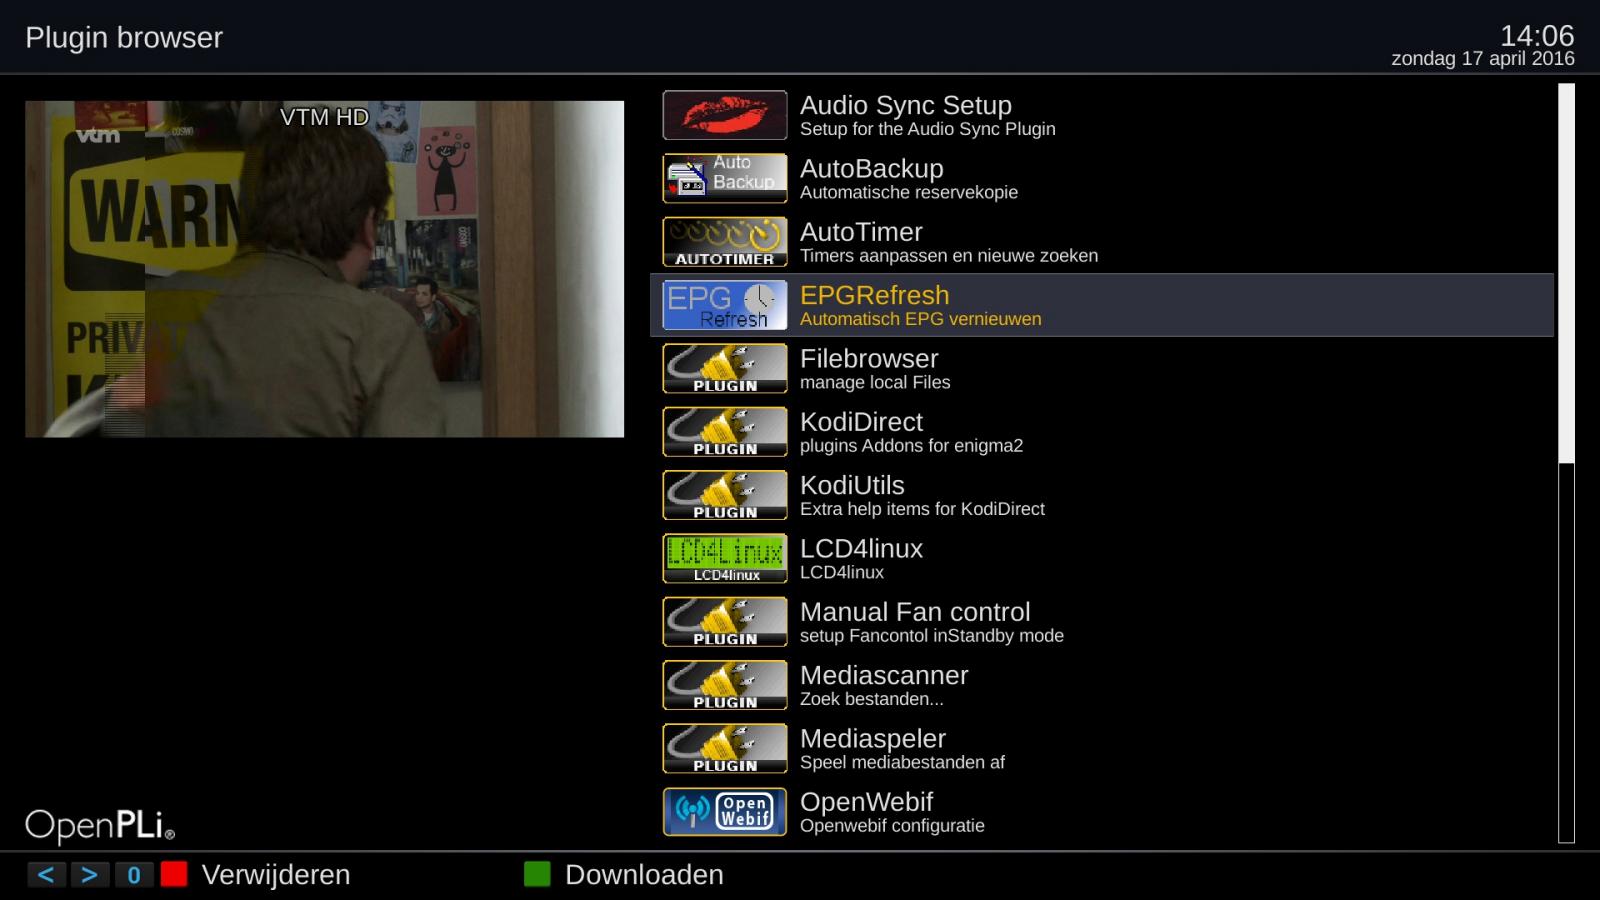Viewport: 1600px width, 900px height.
Task: Click the Mediaspeler title
Action: (x=873, y=739)
